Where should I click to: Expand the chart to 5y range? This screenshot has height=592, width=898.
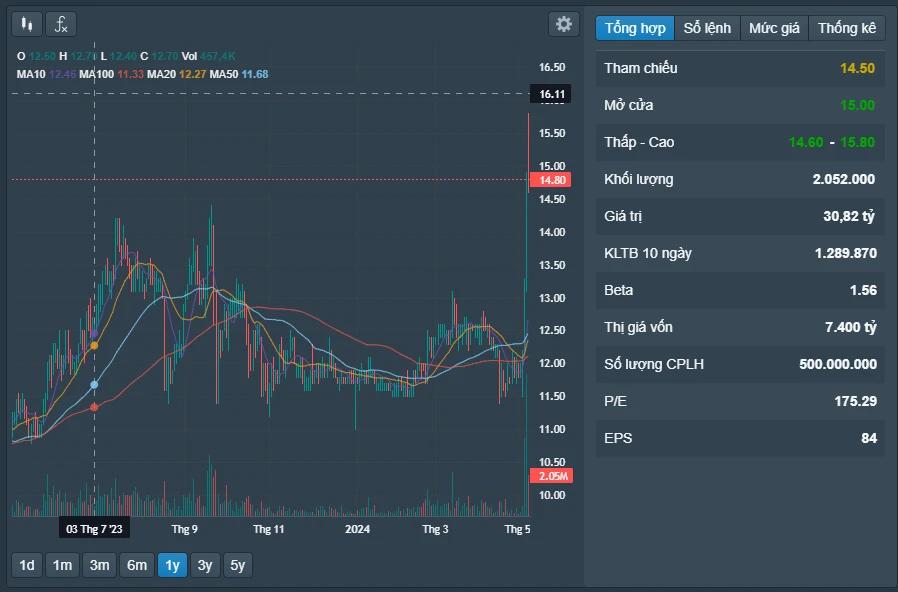[x=237, y=565]
